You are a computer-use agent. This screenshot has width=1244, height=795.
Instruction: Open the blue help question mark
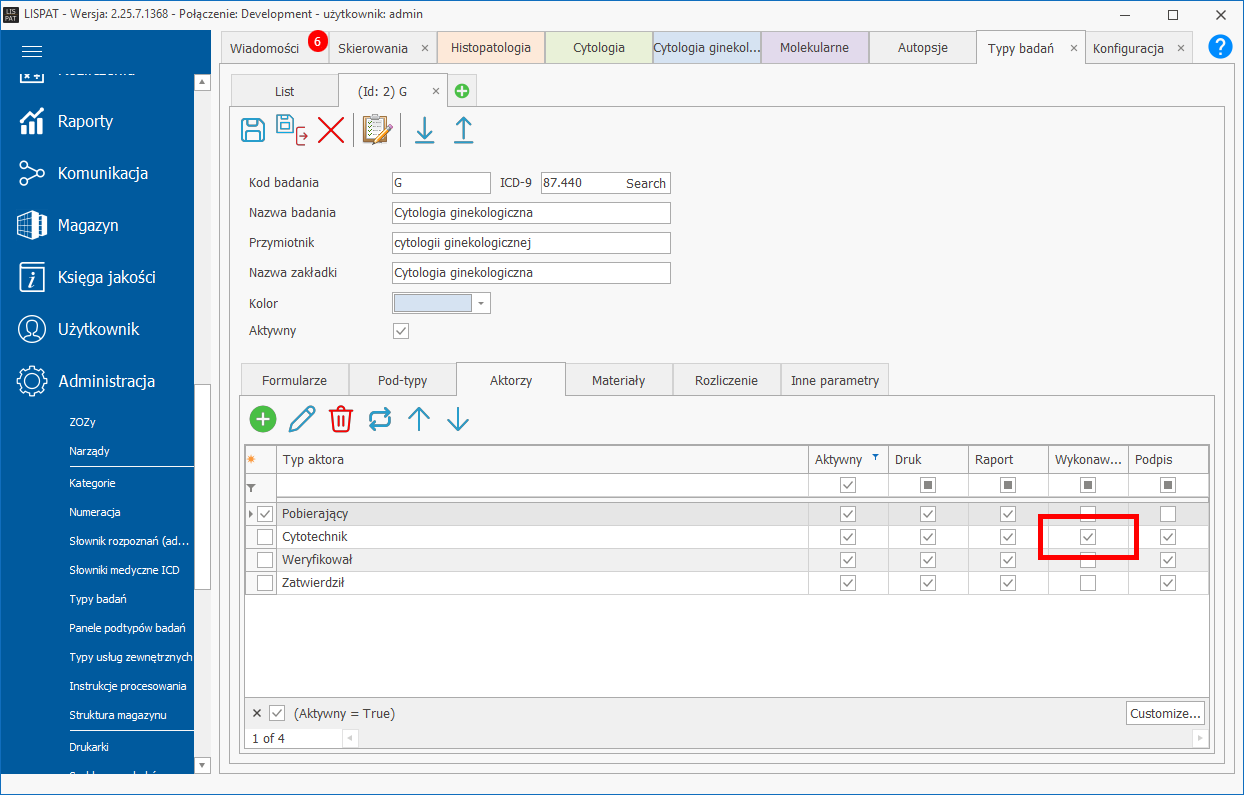[1220, 47]
